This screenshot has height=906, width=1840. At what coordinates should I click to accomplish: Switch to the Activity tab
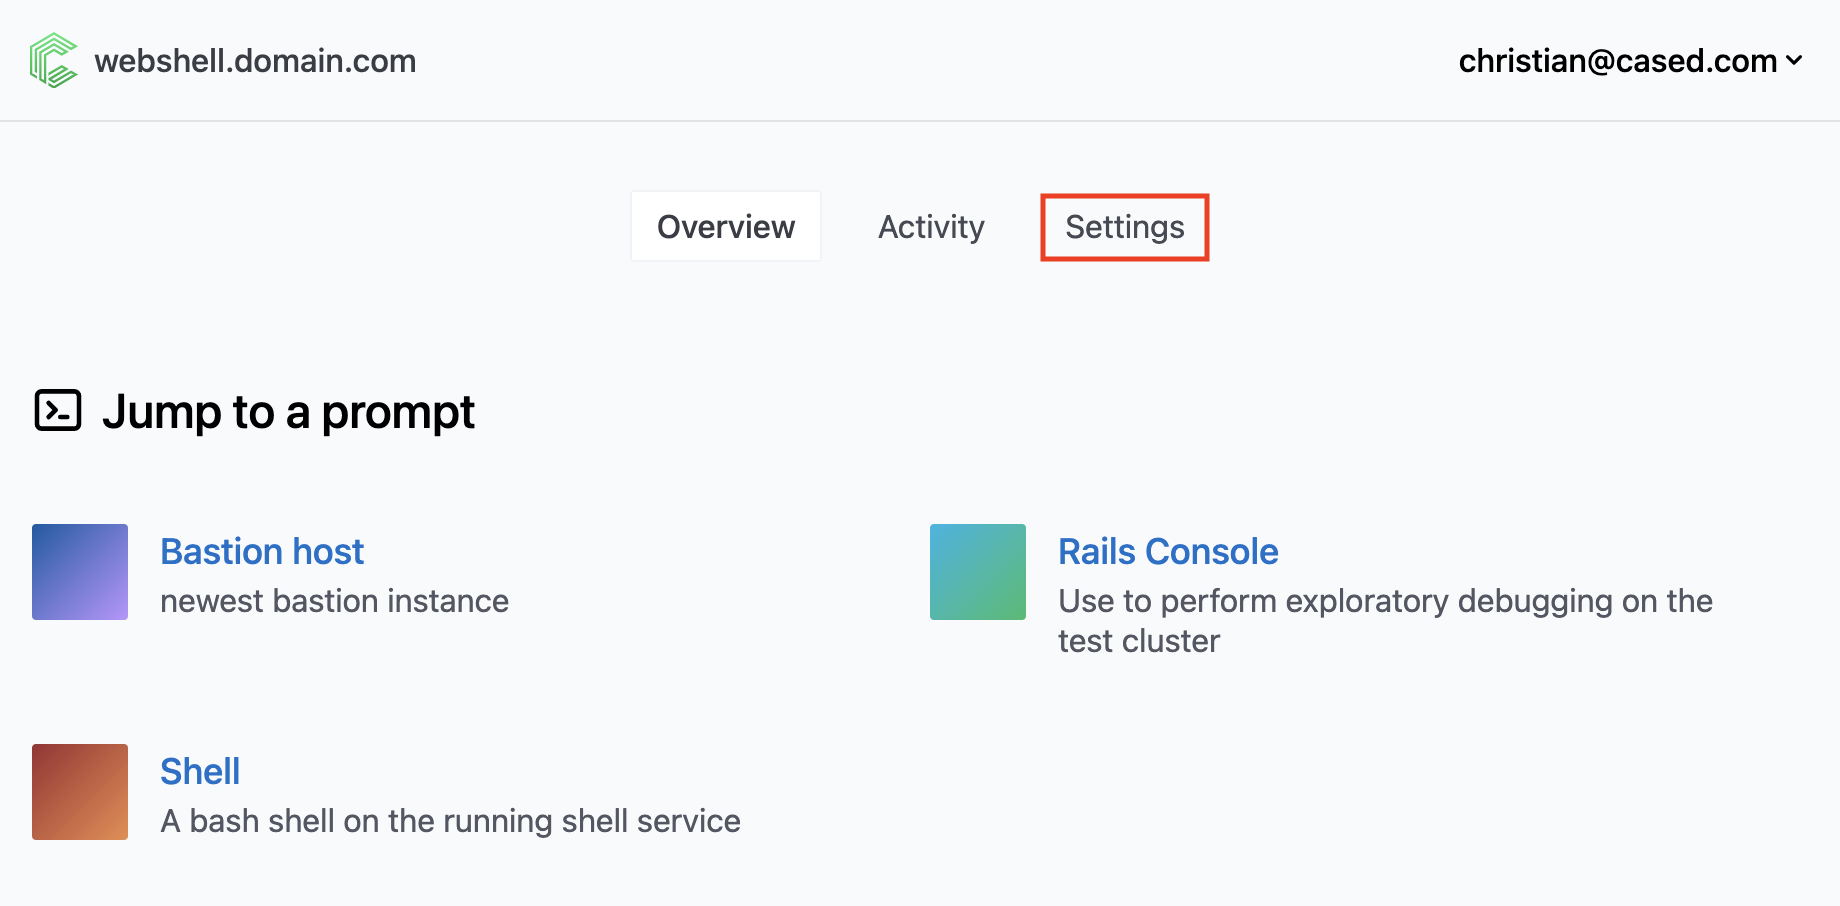click(931, 227)
